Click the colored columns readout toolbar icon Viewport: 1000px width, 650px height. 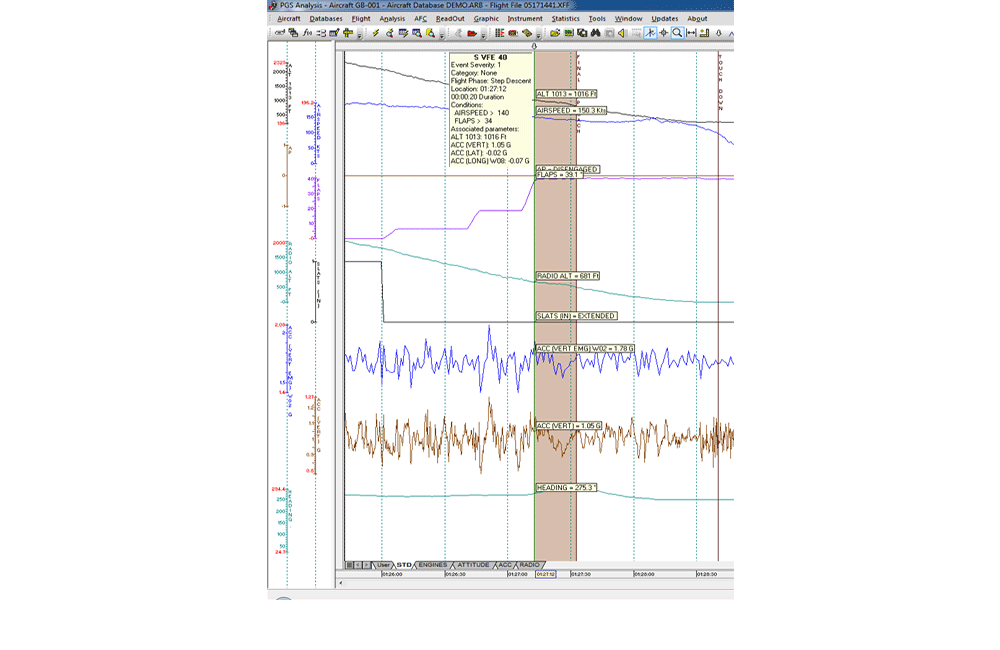click(x=499, y=33)
